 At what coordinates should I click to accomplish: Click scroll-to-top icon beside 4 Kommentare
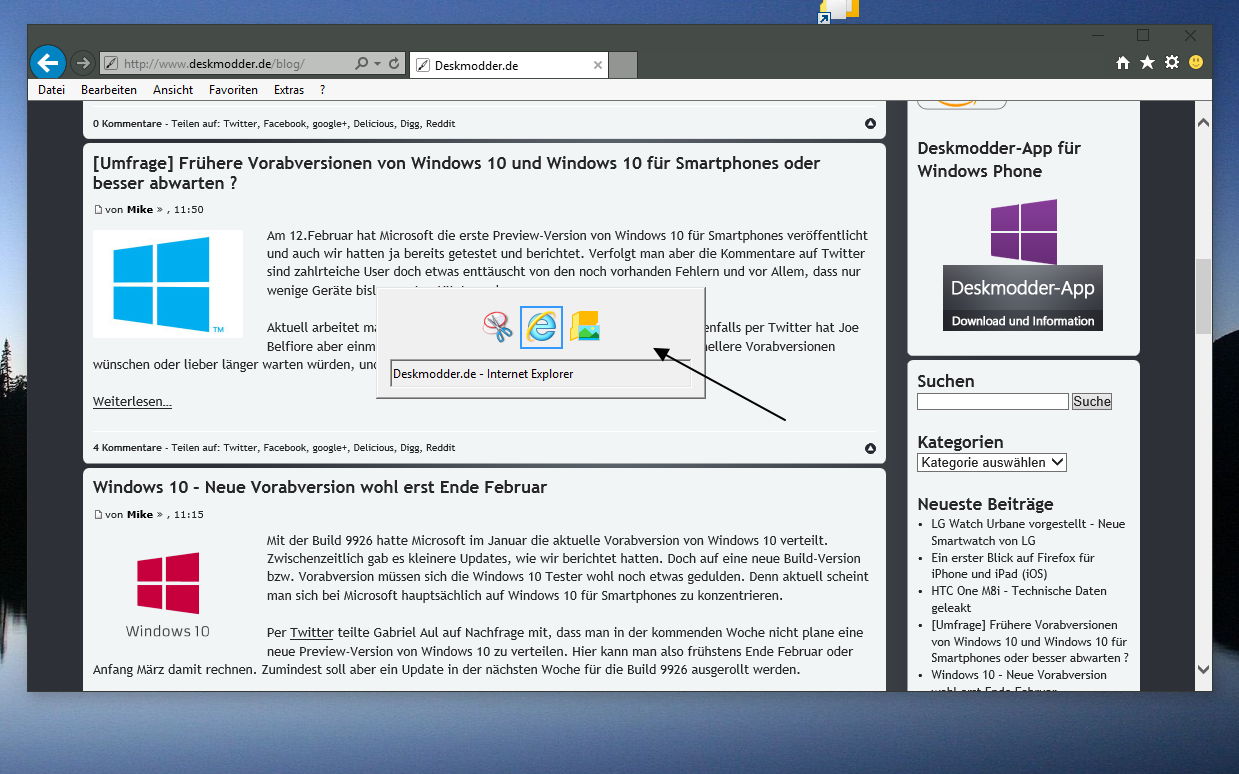point(870,449)
